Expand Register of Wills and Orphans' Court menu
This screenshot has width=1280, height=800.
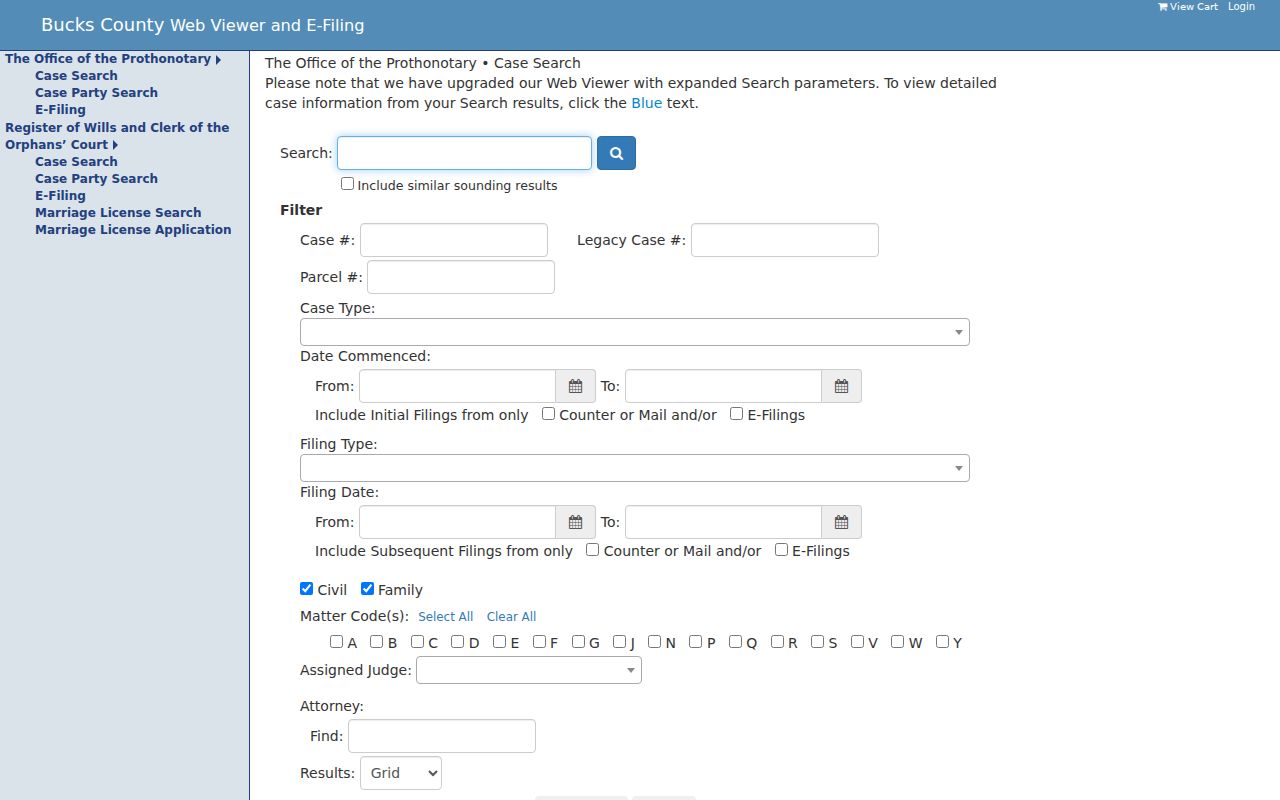tap(117, 136)
